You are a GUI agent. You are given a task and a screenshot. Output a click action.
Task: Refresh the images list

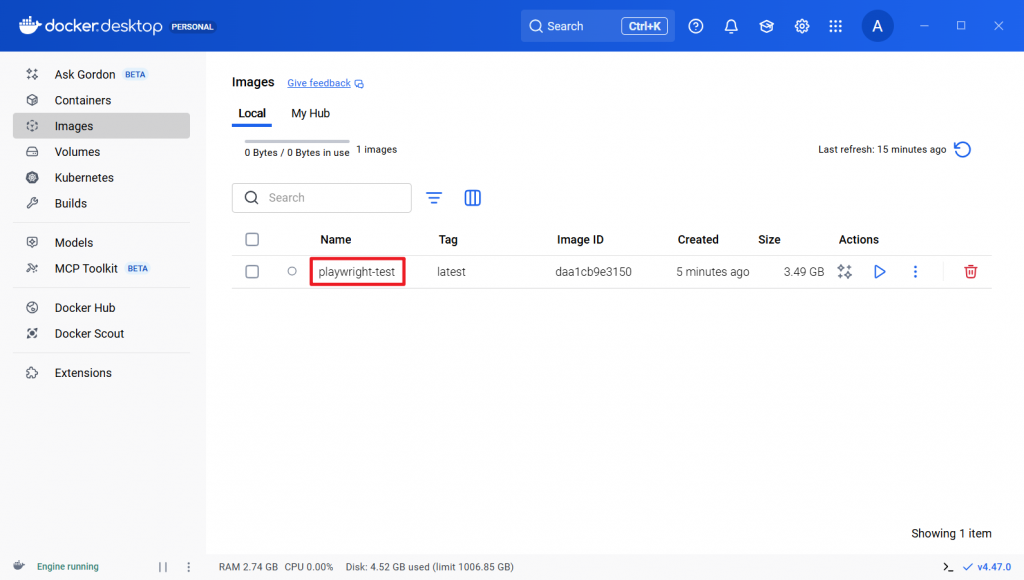(x=962, y=150)
